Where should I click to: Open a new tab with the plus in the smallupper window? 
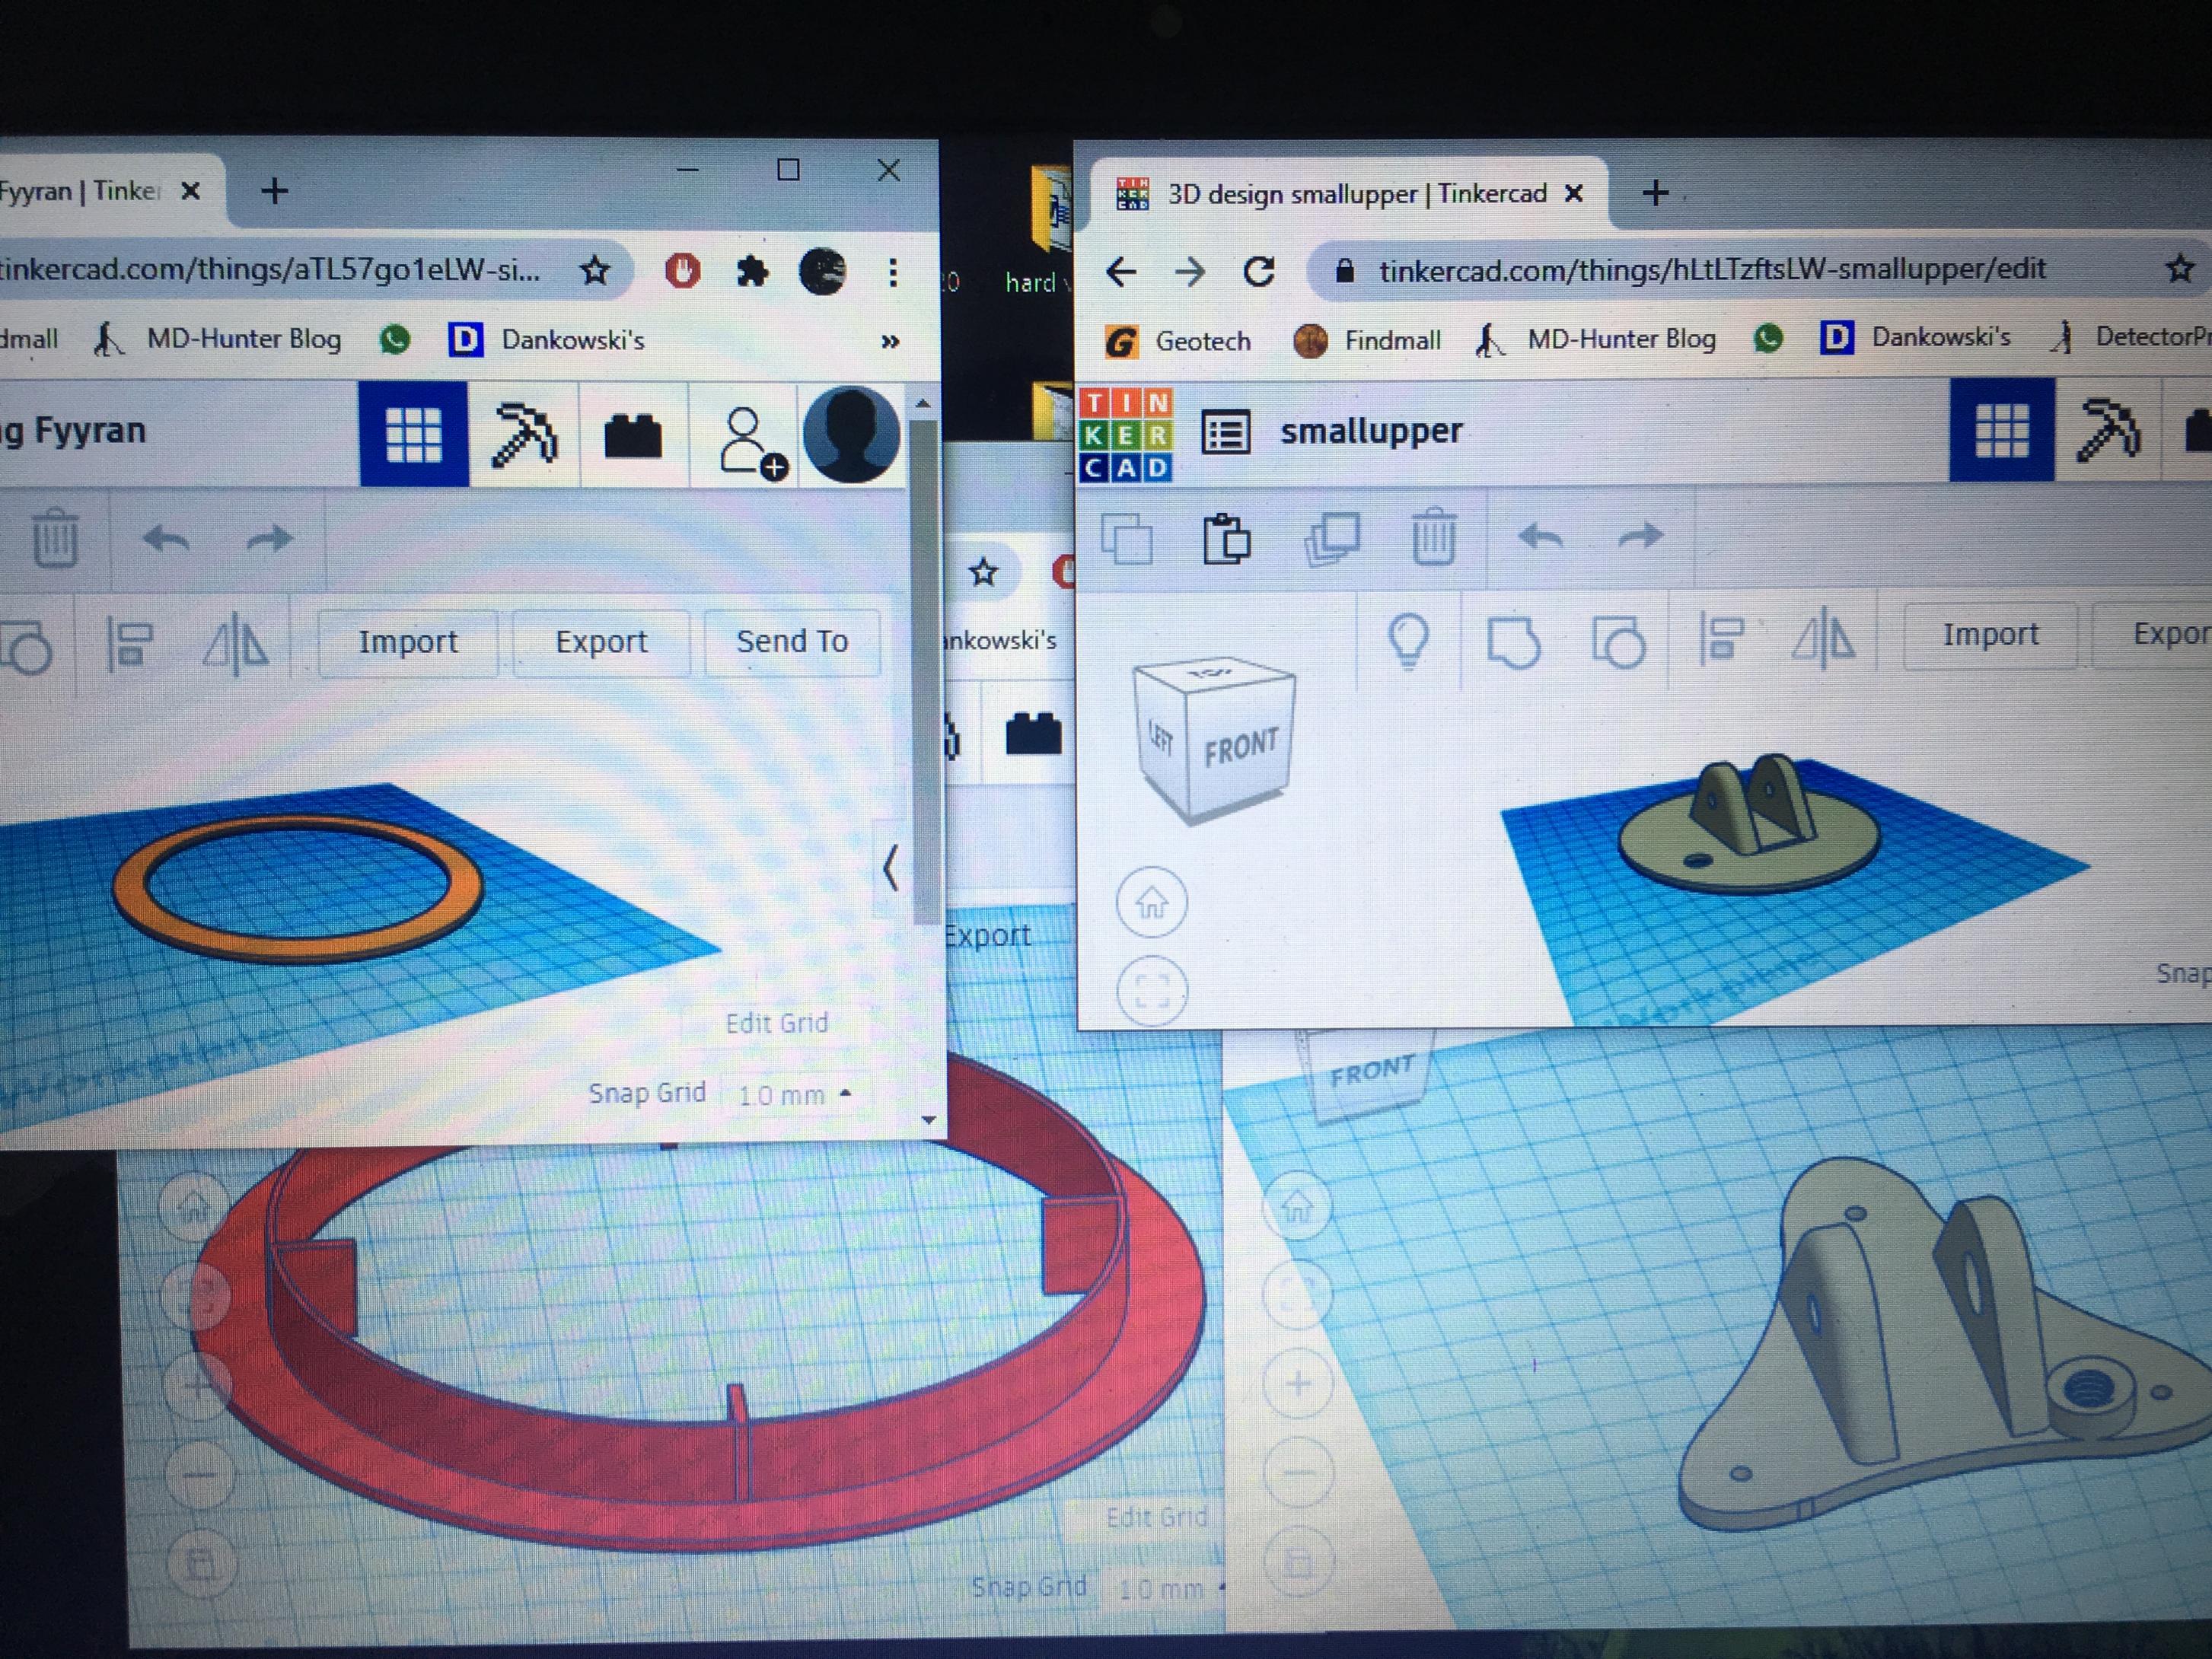1655,193
